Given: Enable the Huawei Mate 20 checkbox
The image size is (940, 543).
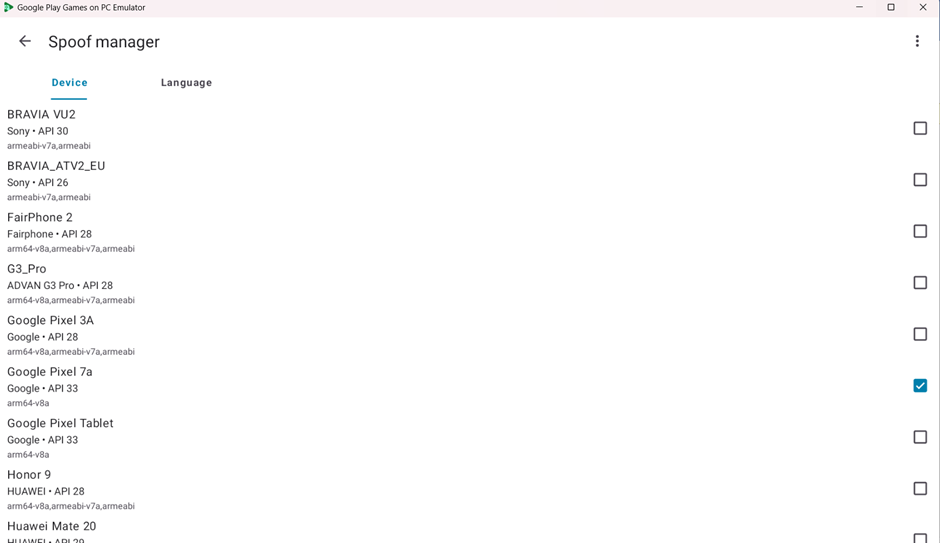Looking at the screenshot, I should (920, 538).
